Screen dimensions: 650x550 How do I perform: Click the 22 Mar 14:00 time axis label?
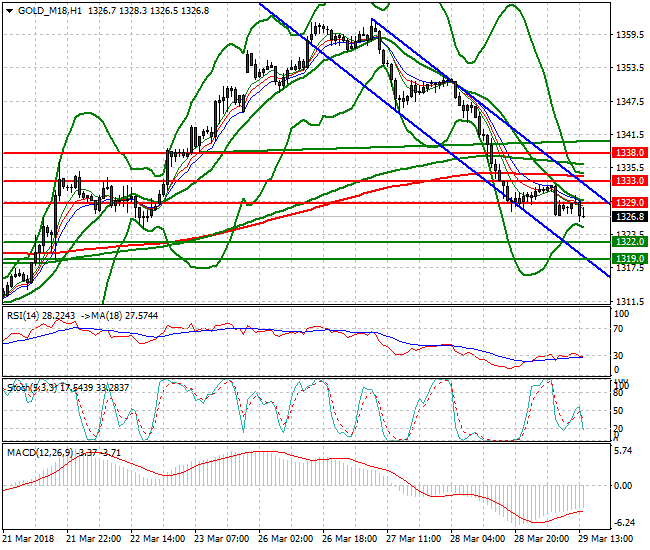[x=158, y=539]
